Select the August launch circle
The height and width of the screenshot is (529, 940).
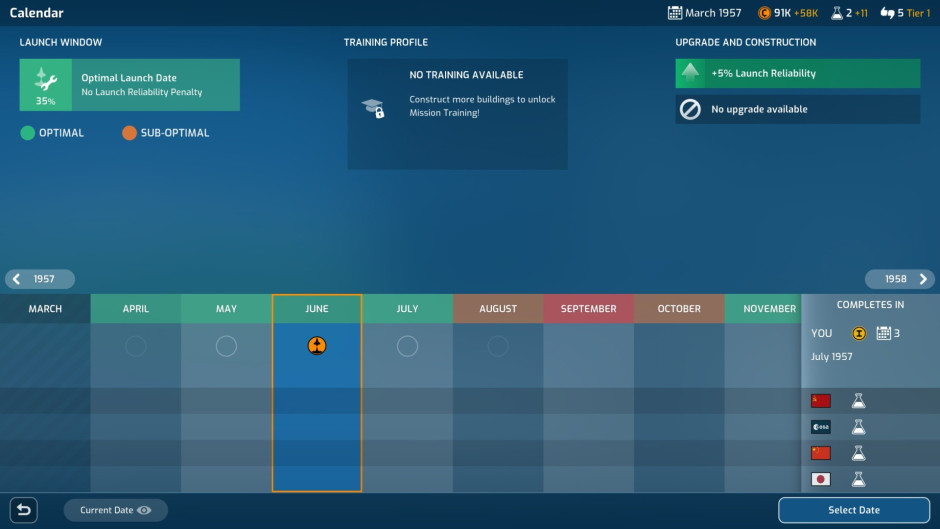coord(498,346)
